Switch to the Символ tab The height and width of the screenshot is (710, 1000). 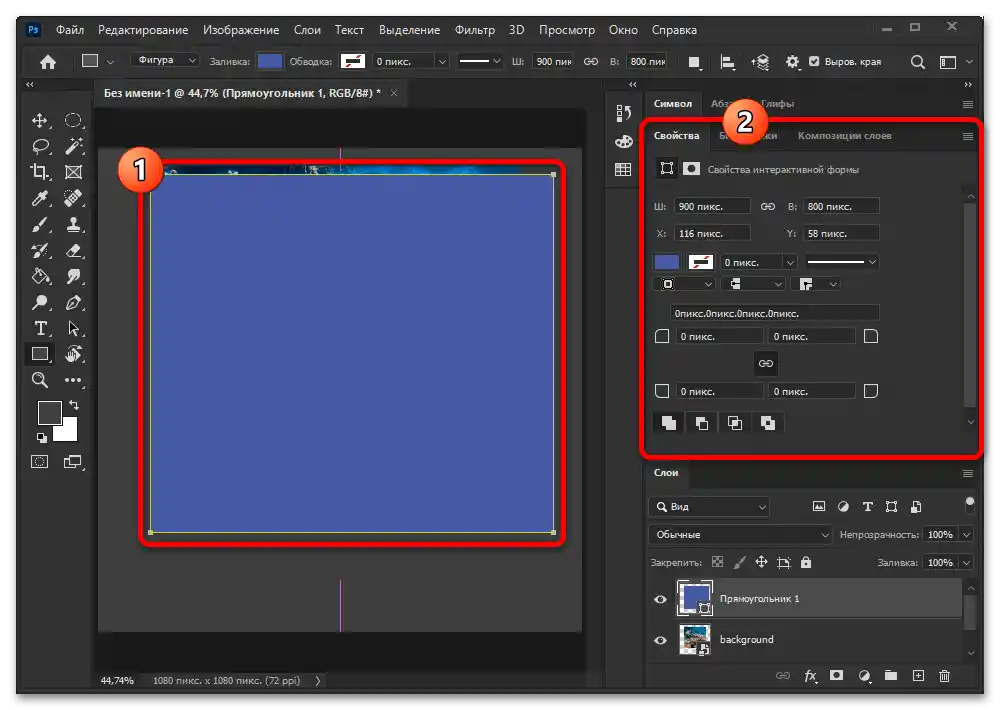click(673, 103)
